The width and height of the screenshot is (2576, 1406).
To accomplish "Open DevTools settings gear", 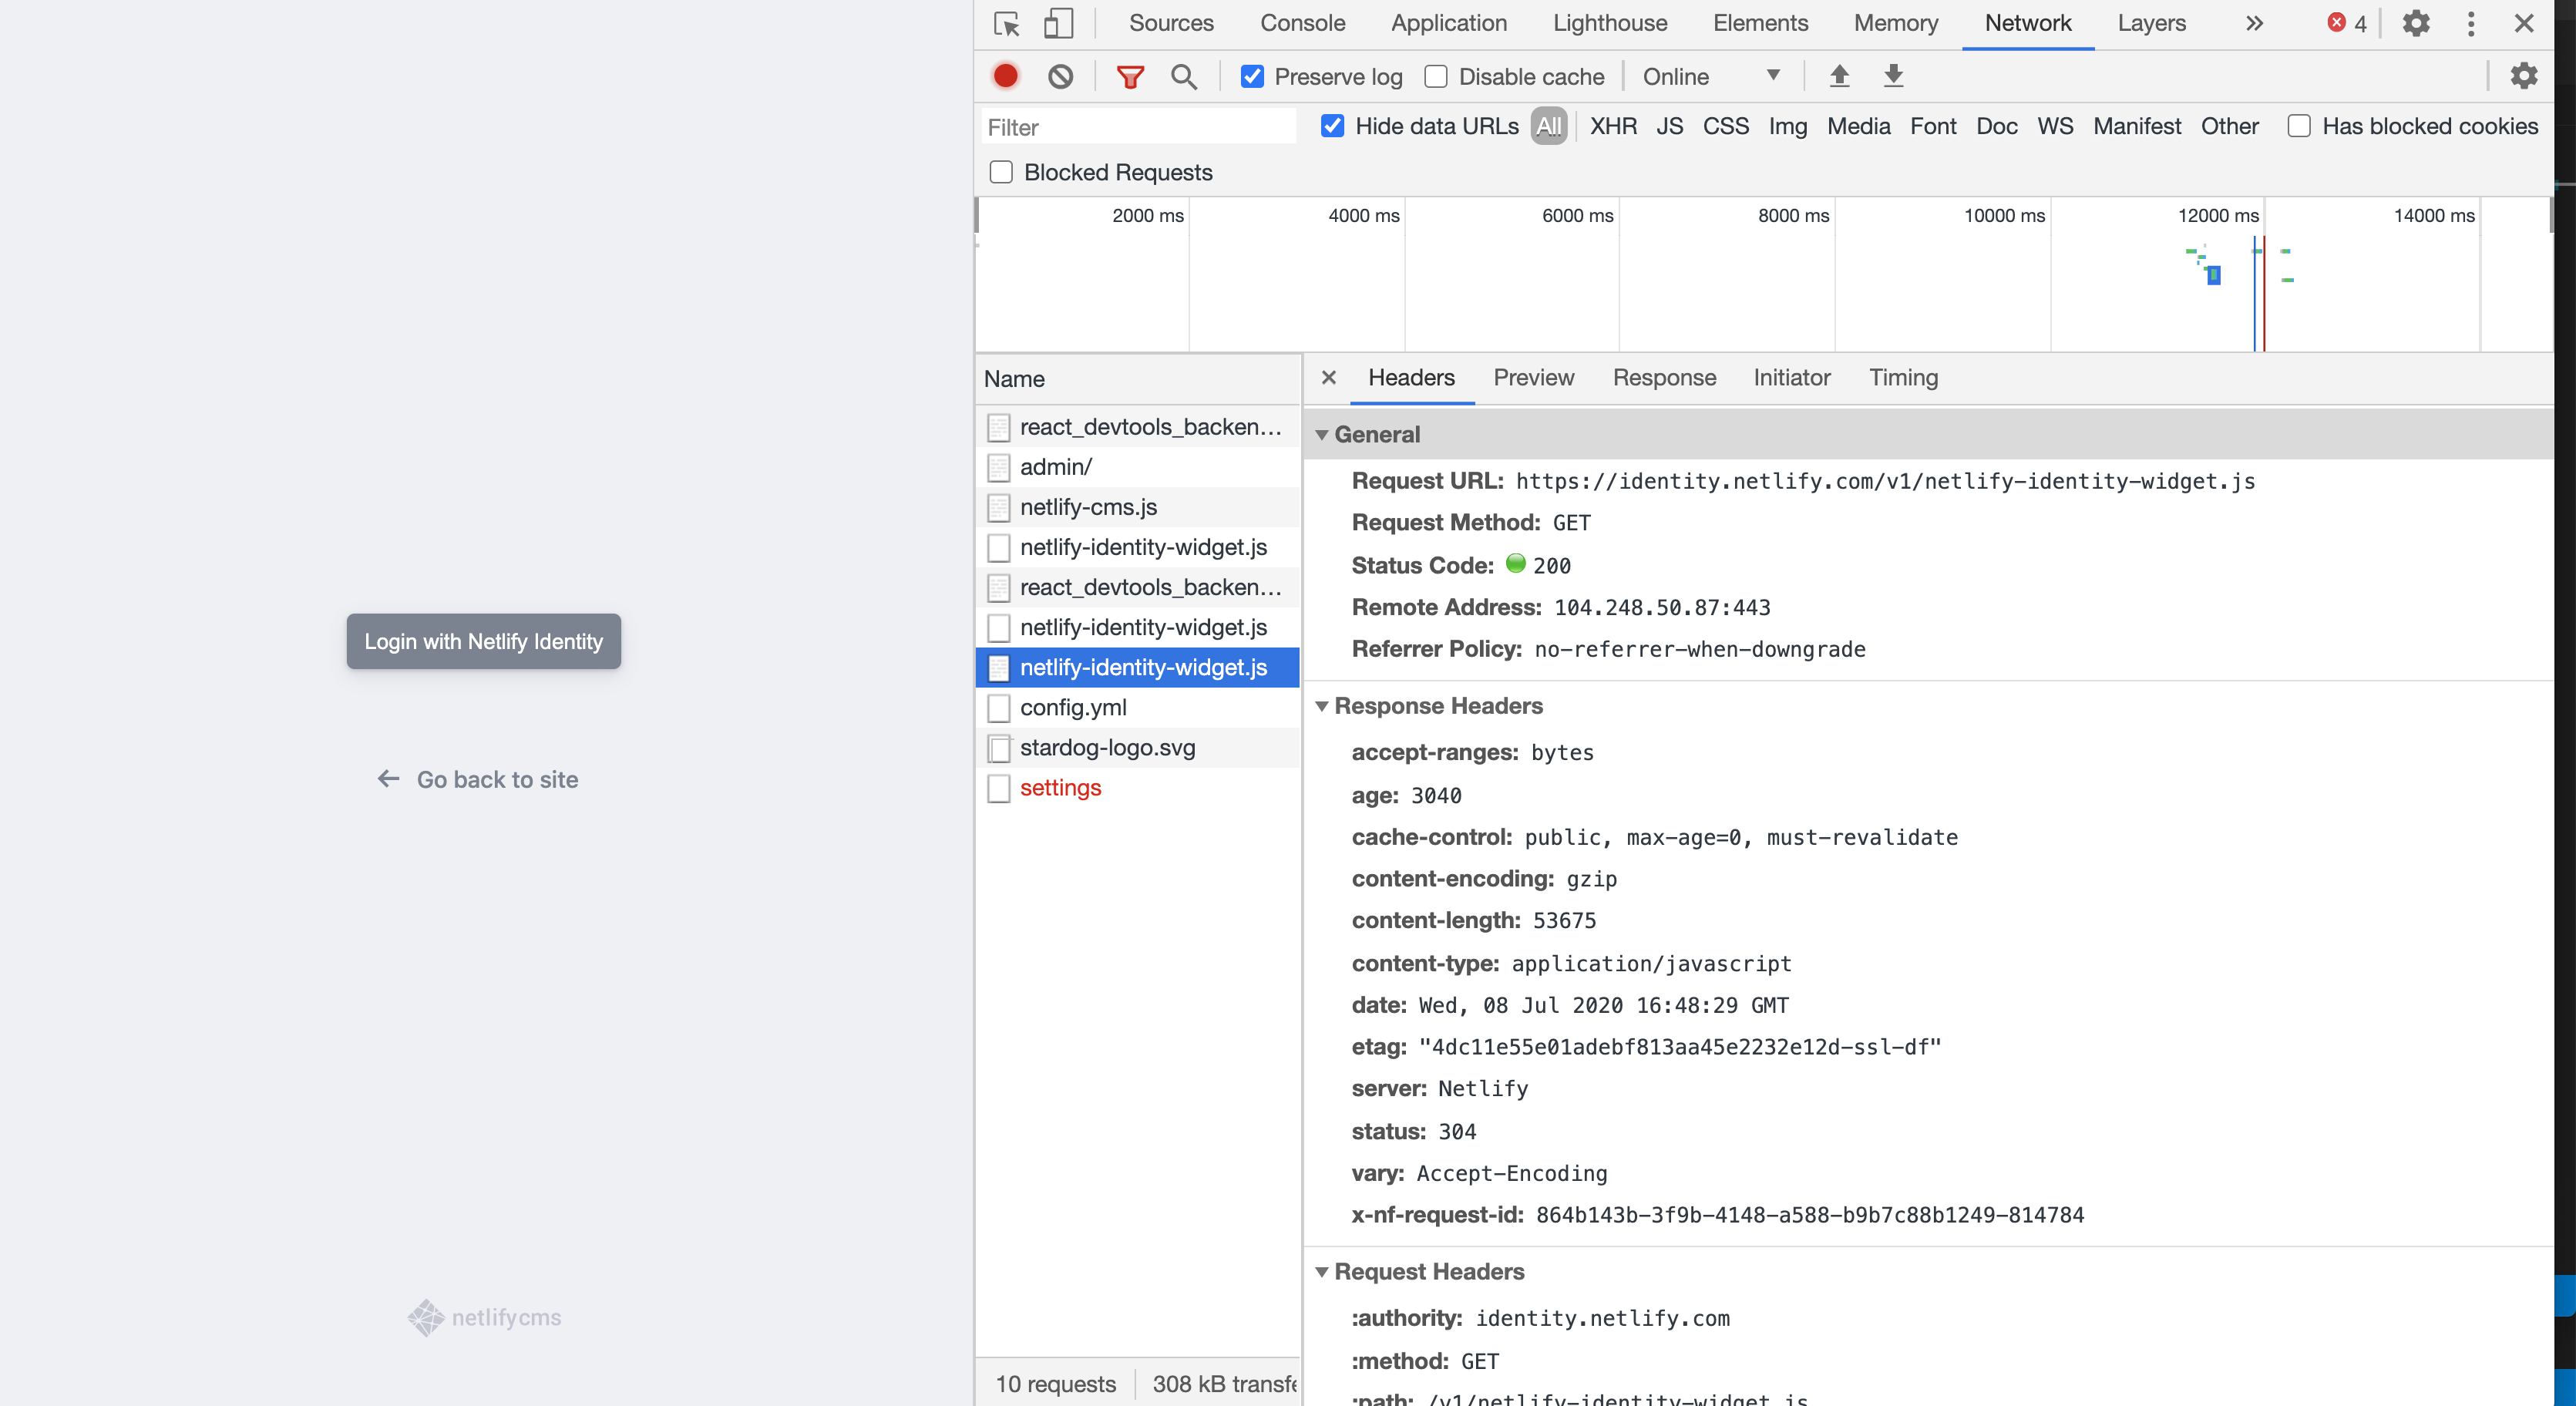I will point(2417,23).
